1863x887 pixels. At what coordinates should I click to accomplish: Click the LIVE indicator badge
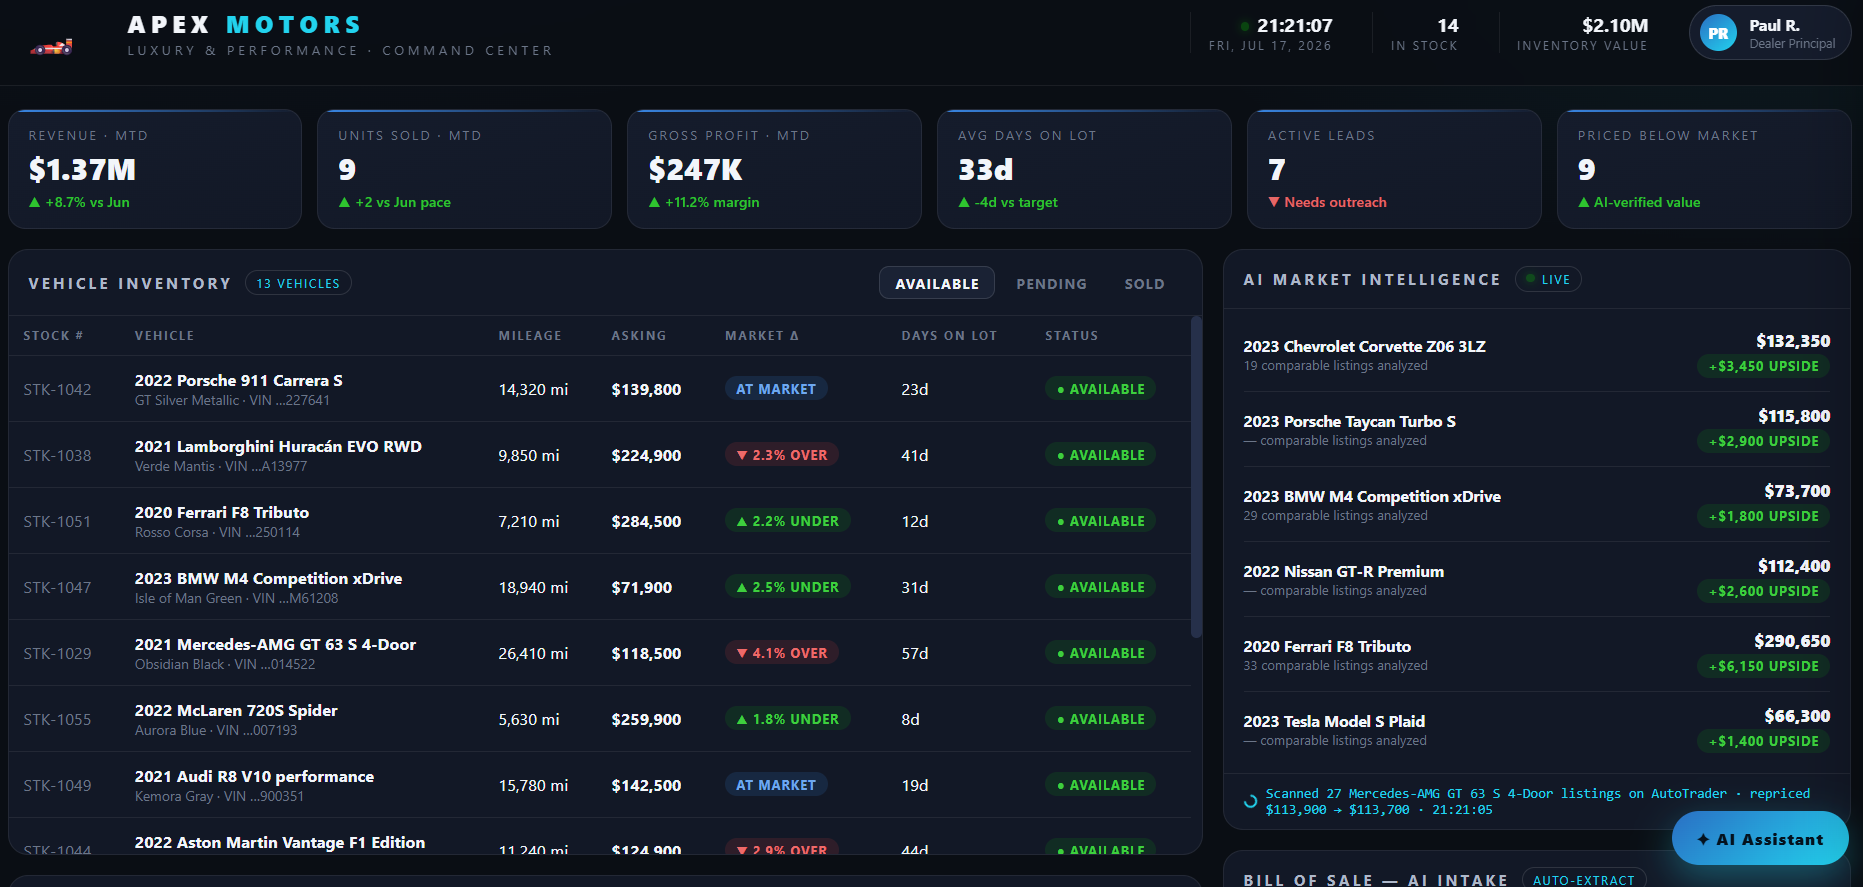click(1548, 280)
